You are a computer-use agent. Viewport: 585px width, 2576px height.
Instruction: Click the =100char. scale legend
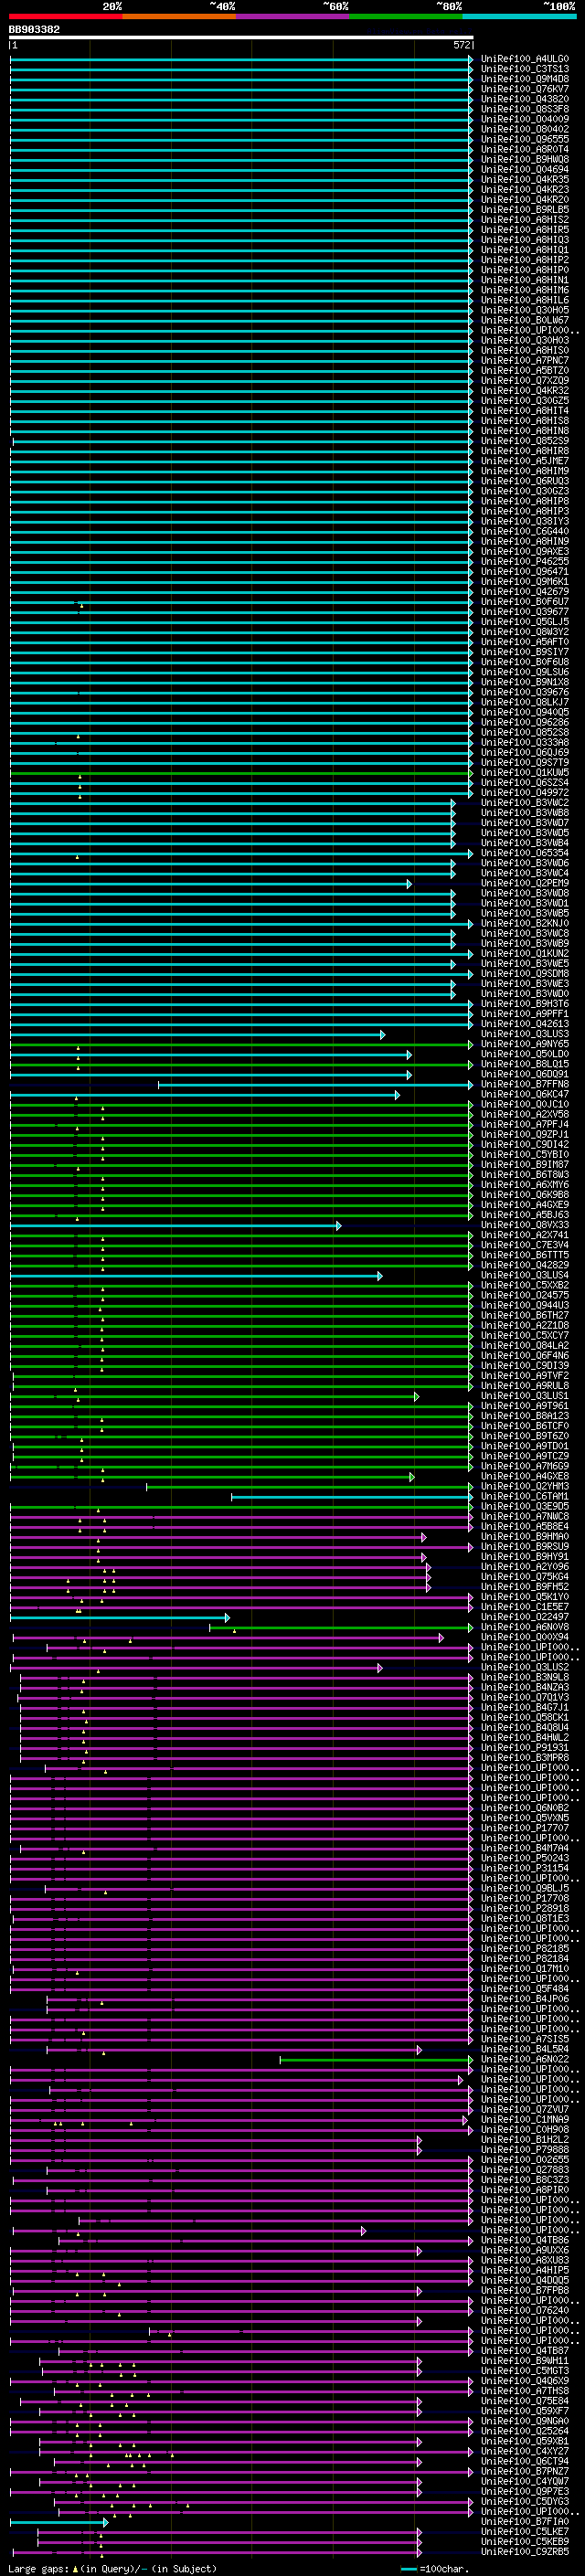(x=434, y=2568)
